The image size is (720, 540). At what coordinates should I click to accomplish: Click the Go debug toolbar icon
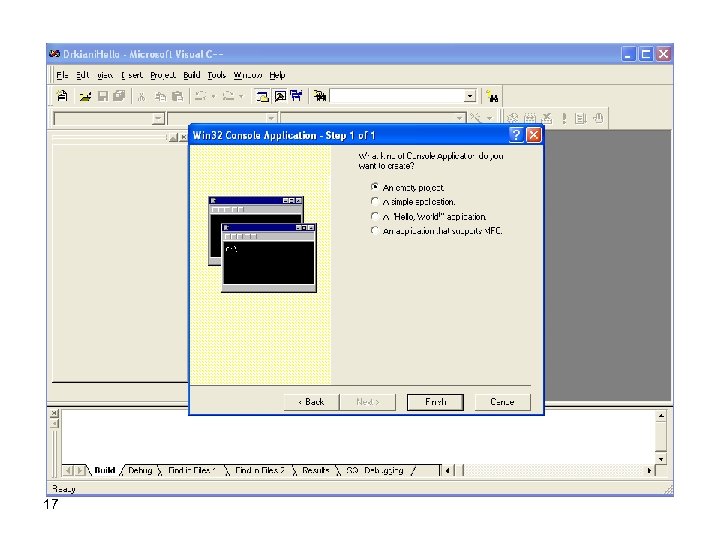pyautogui.click(x=580, y=118)
